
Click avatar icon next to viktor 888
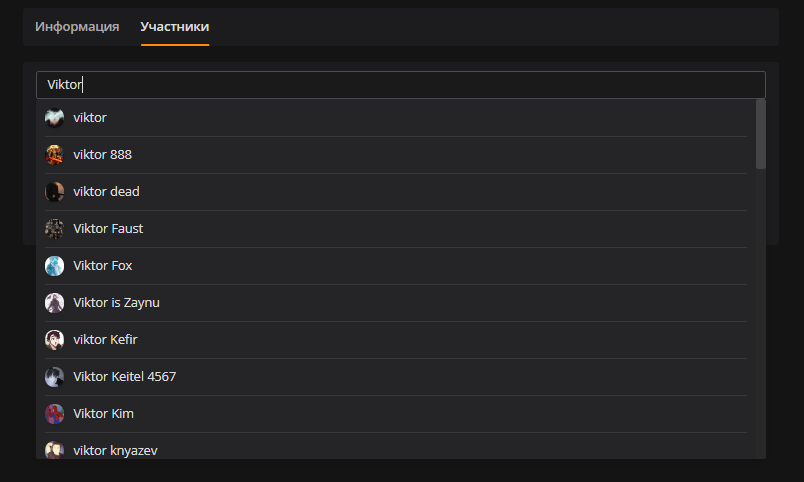tap(54, 155)
